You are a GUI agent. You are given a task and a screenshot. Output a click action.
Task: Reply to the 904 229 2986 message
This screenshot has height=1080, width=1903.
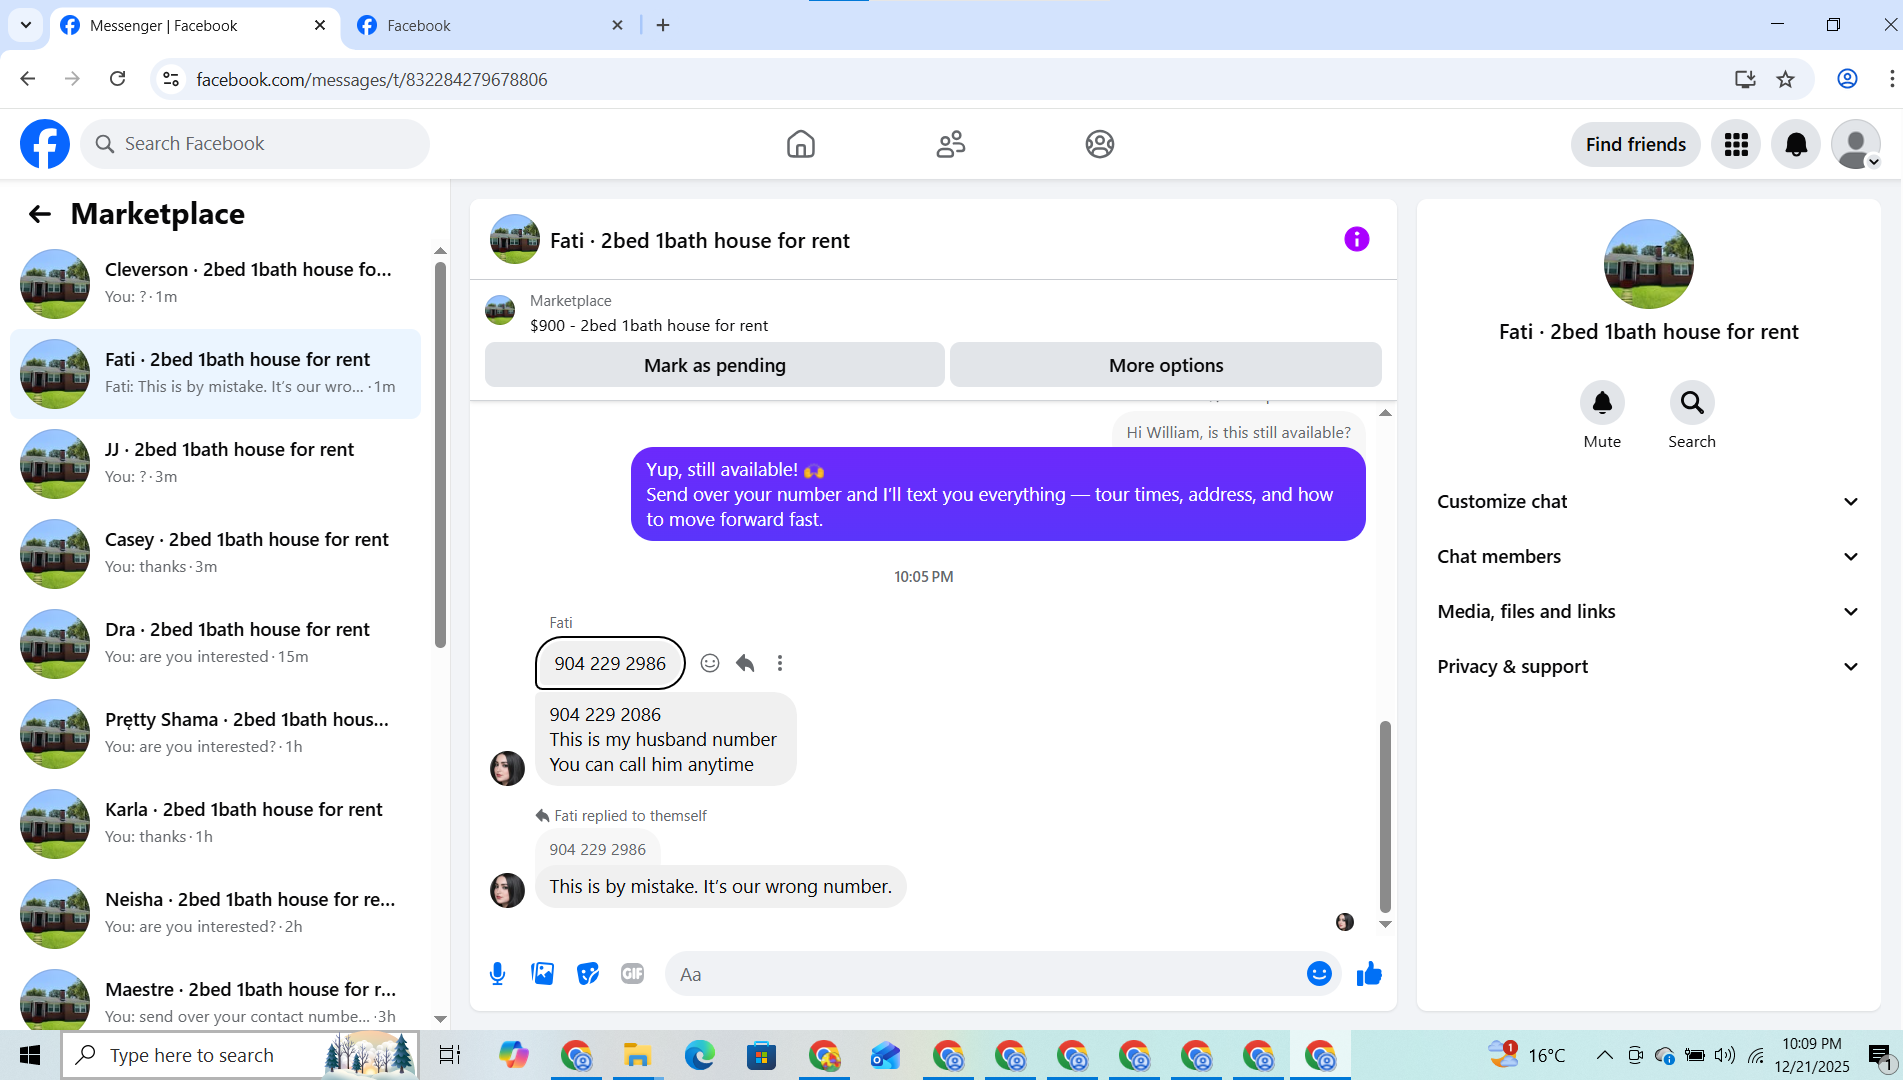[x=745, y=663]
